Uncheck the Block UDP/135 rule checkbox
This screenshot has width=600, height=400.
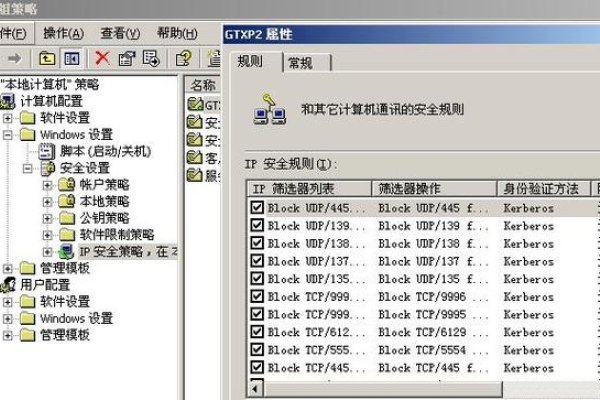coord(257,278)
